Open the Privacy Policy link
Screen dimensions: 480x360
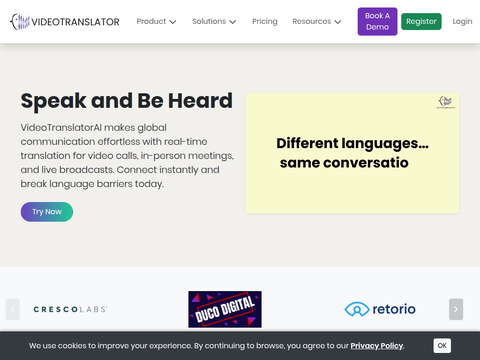(x=377, y=346)
